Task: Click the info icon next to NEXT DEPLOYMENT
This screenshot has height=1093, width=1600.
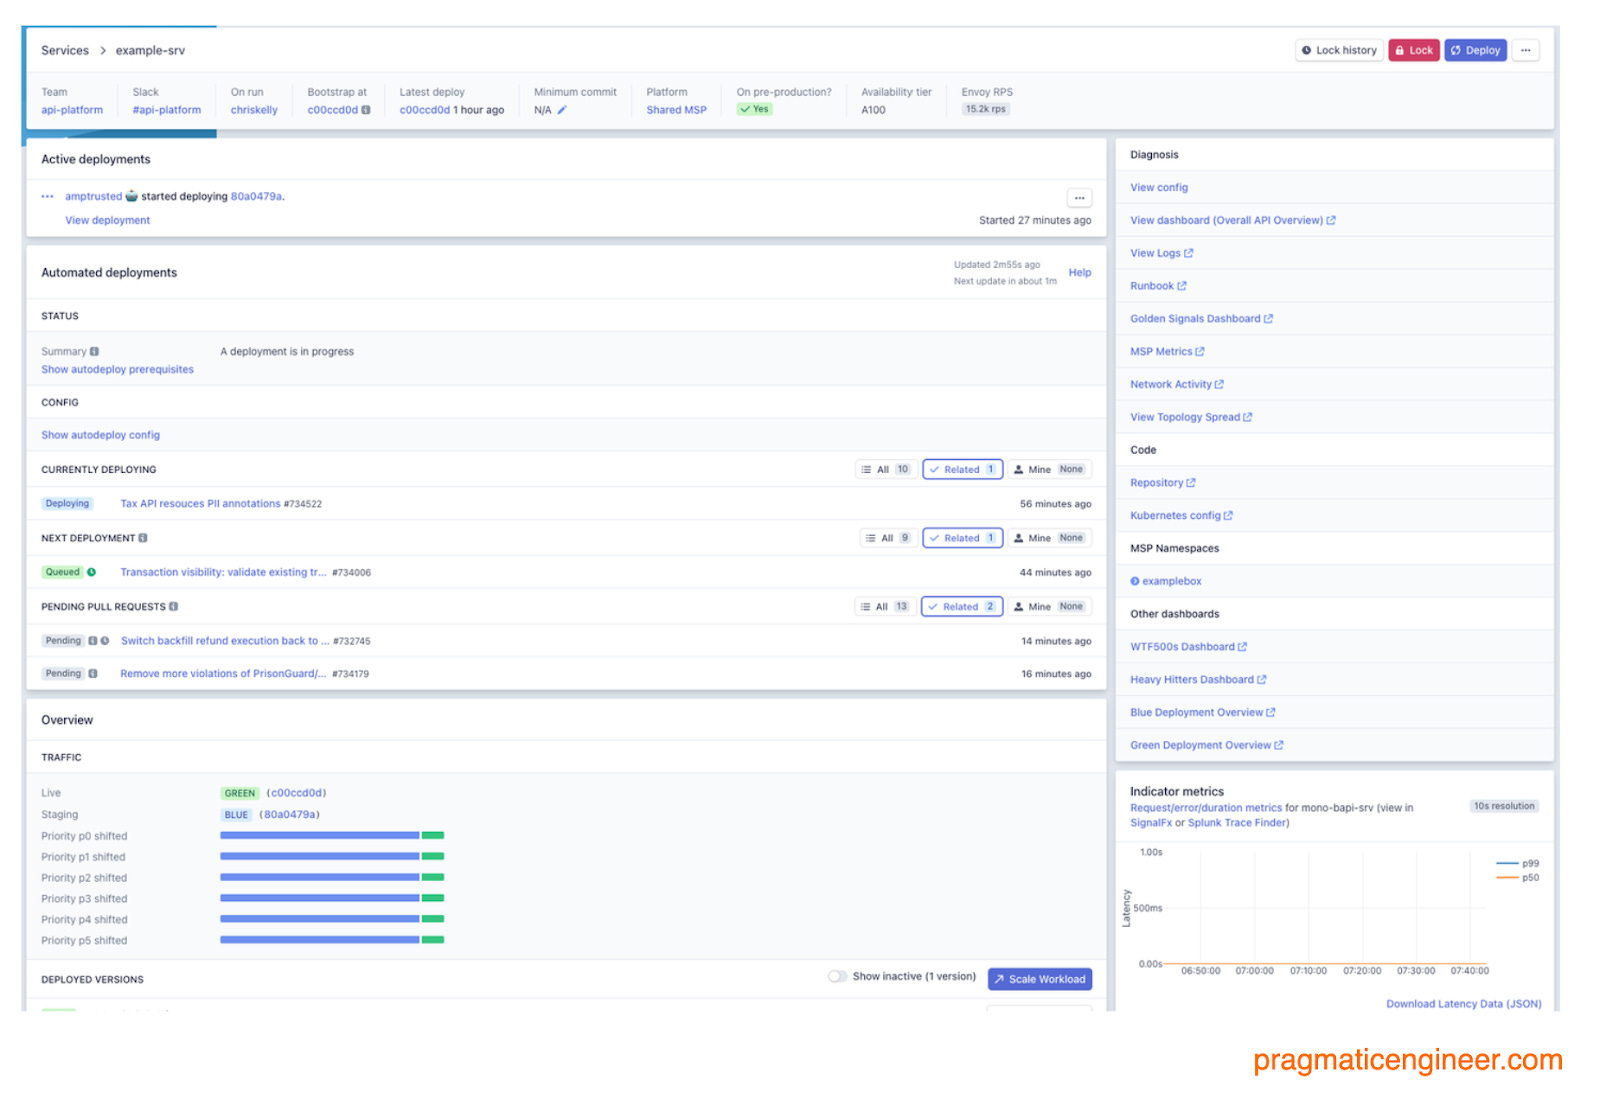Action: (142, 537)
